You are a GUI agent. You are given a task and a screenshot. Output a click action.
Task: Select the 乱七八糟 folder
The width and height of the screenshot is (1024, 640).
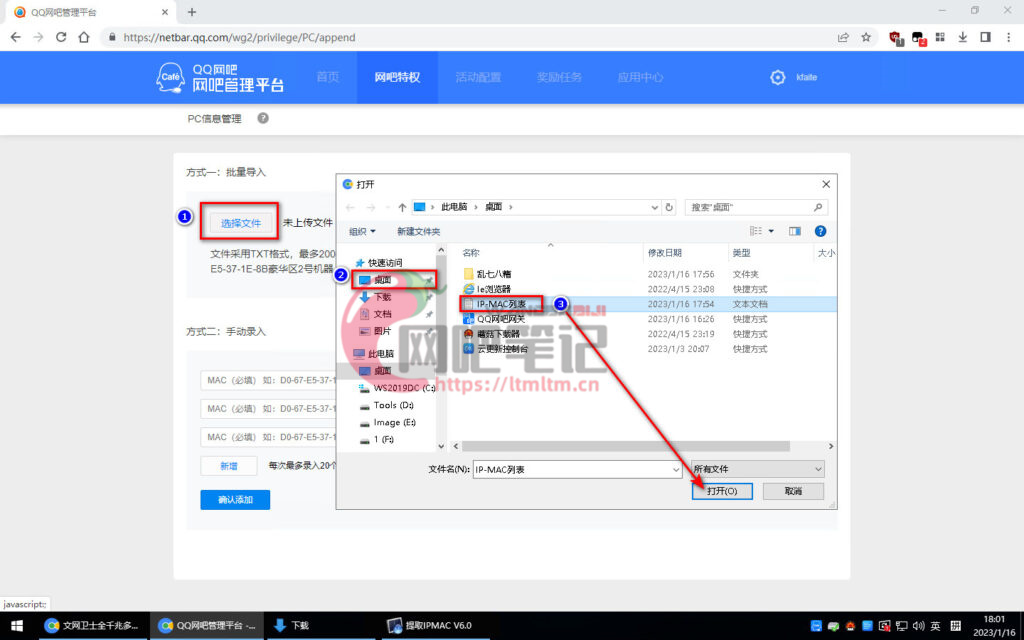click(494, 274)
